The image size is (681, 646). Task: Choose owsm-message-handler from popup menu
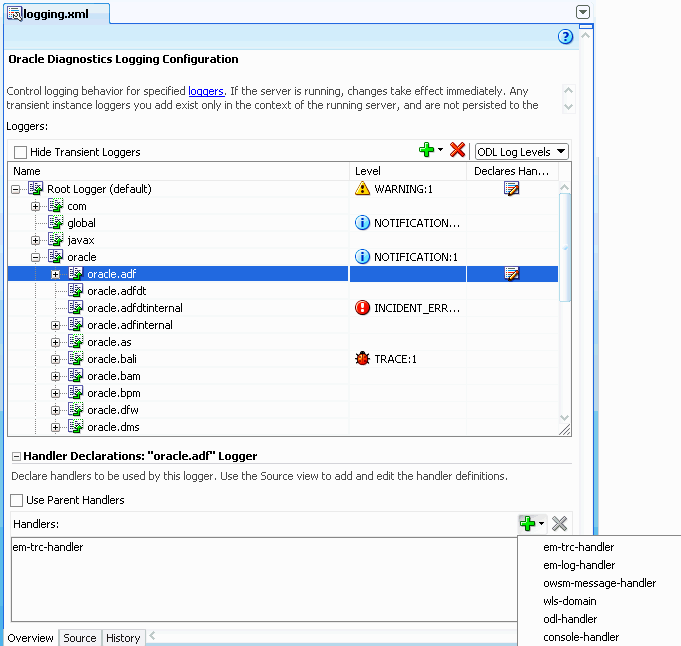pyautogui.click(x=599, y=583)
